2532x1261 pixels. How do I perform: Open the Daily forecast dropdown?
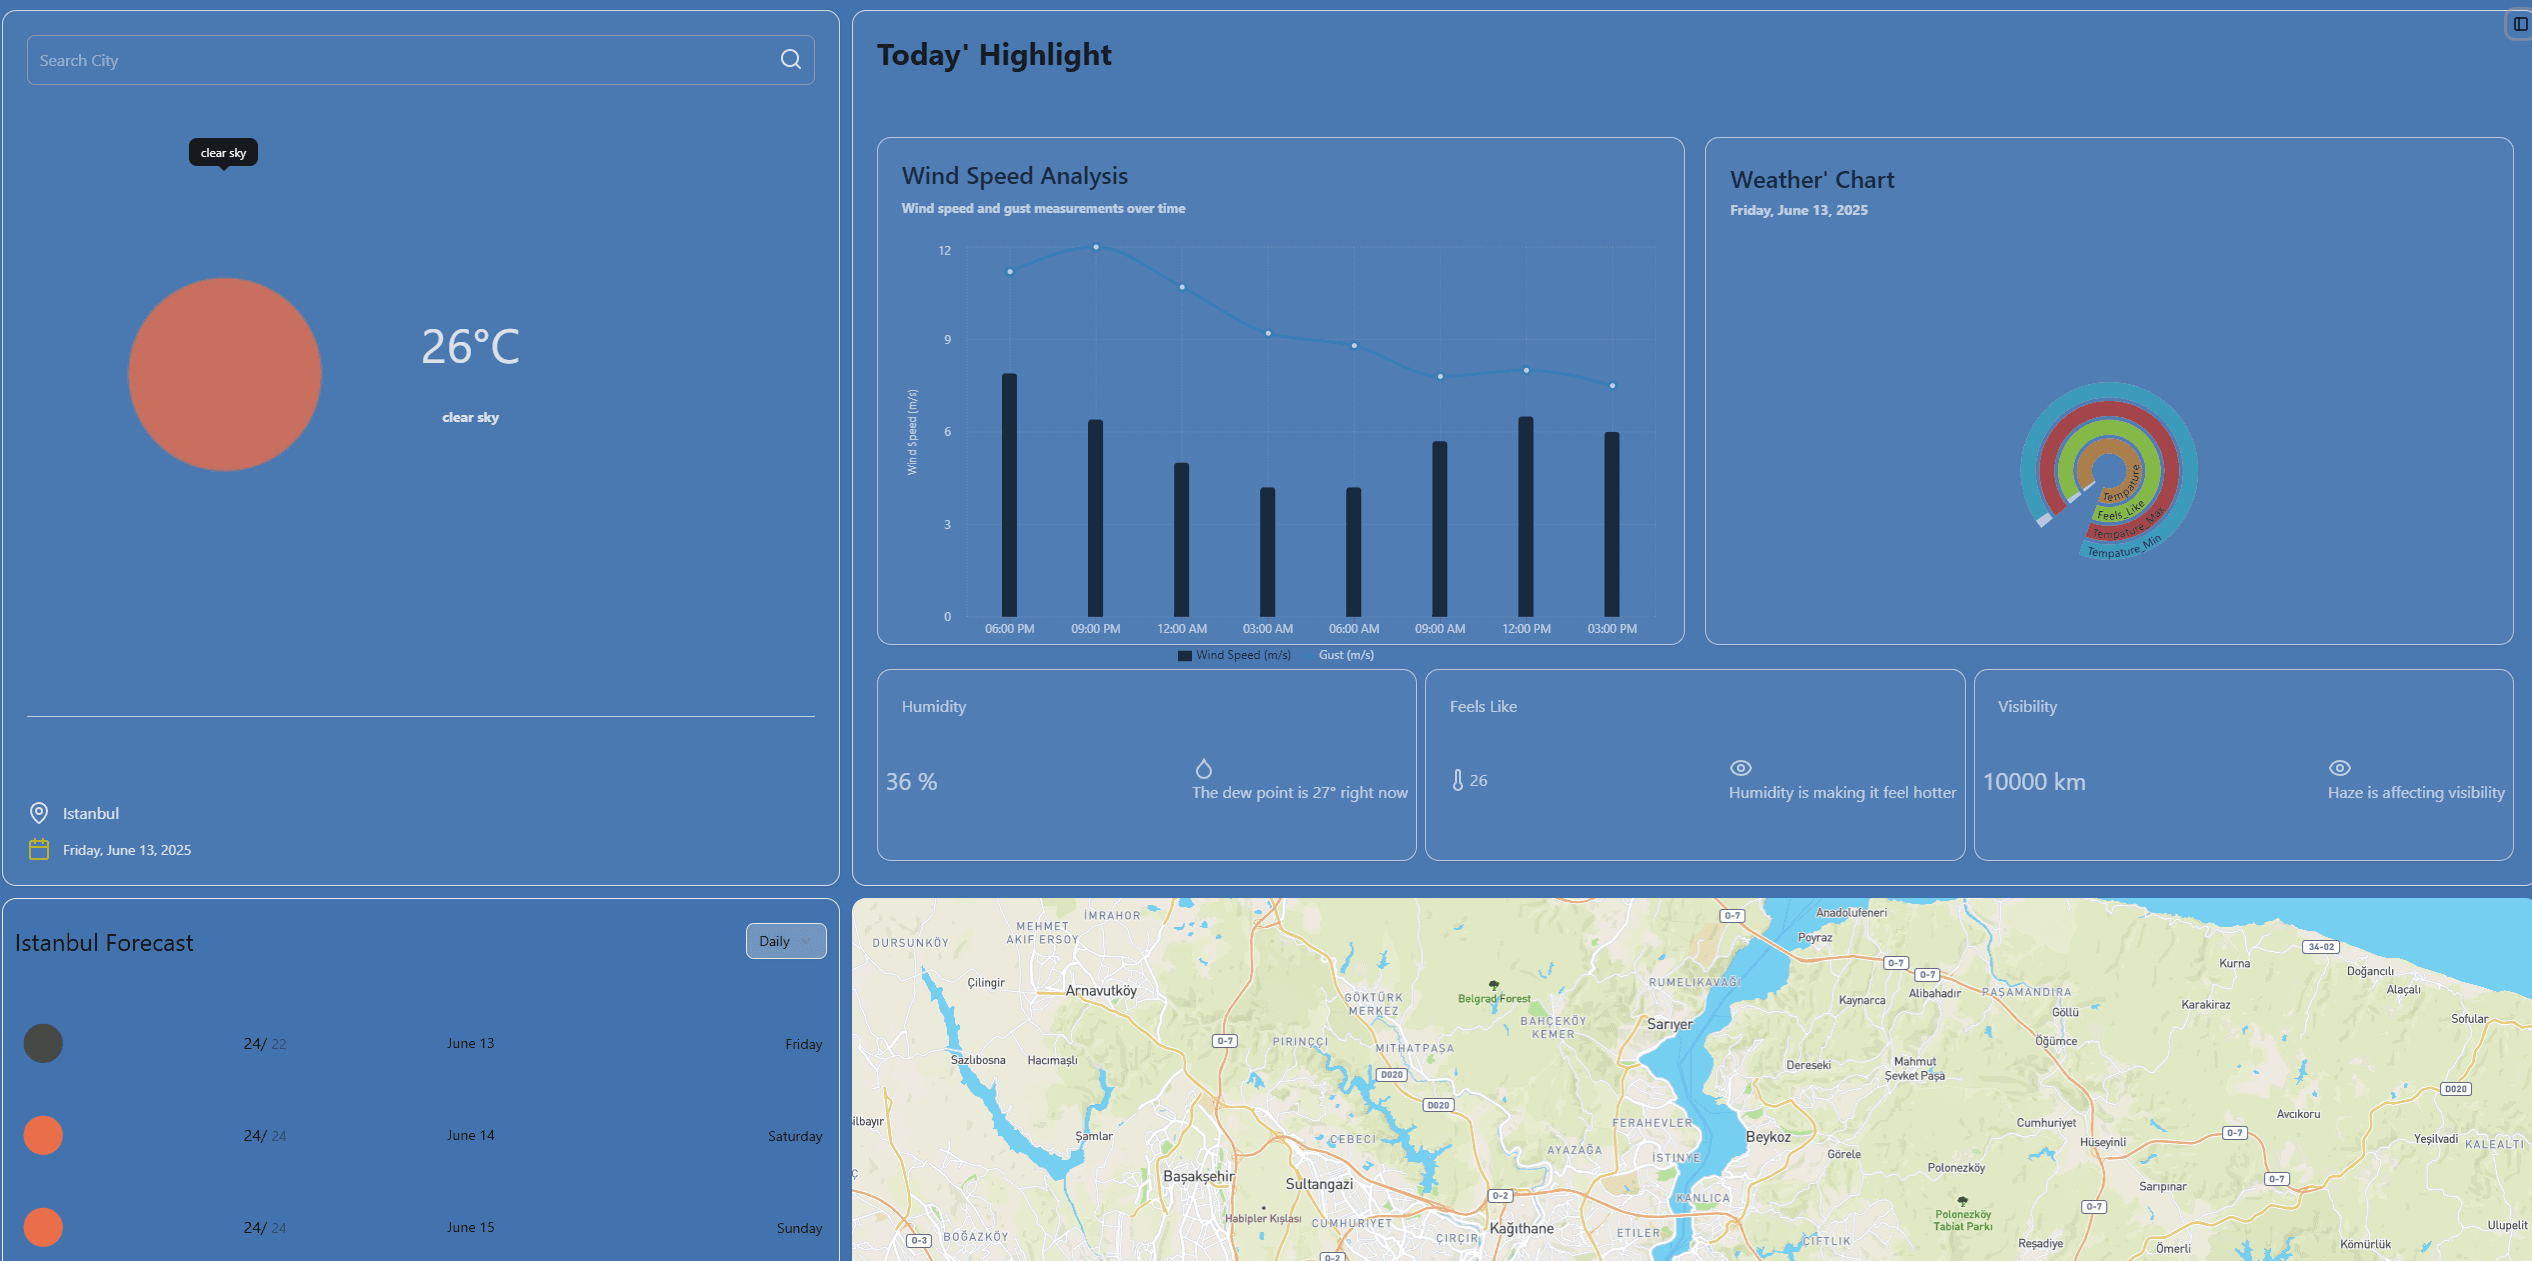coord(785,941)
